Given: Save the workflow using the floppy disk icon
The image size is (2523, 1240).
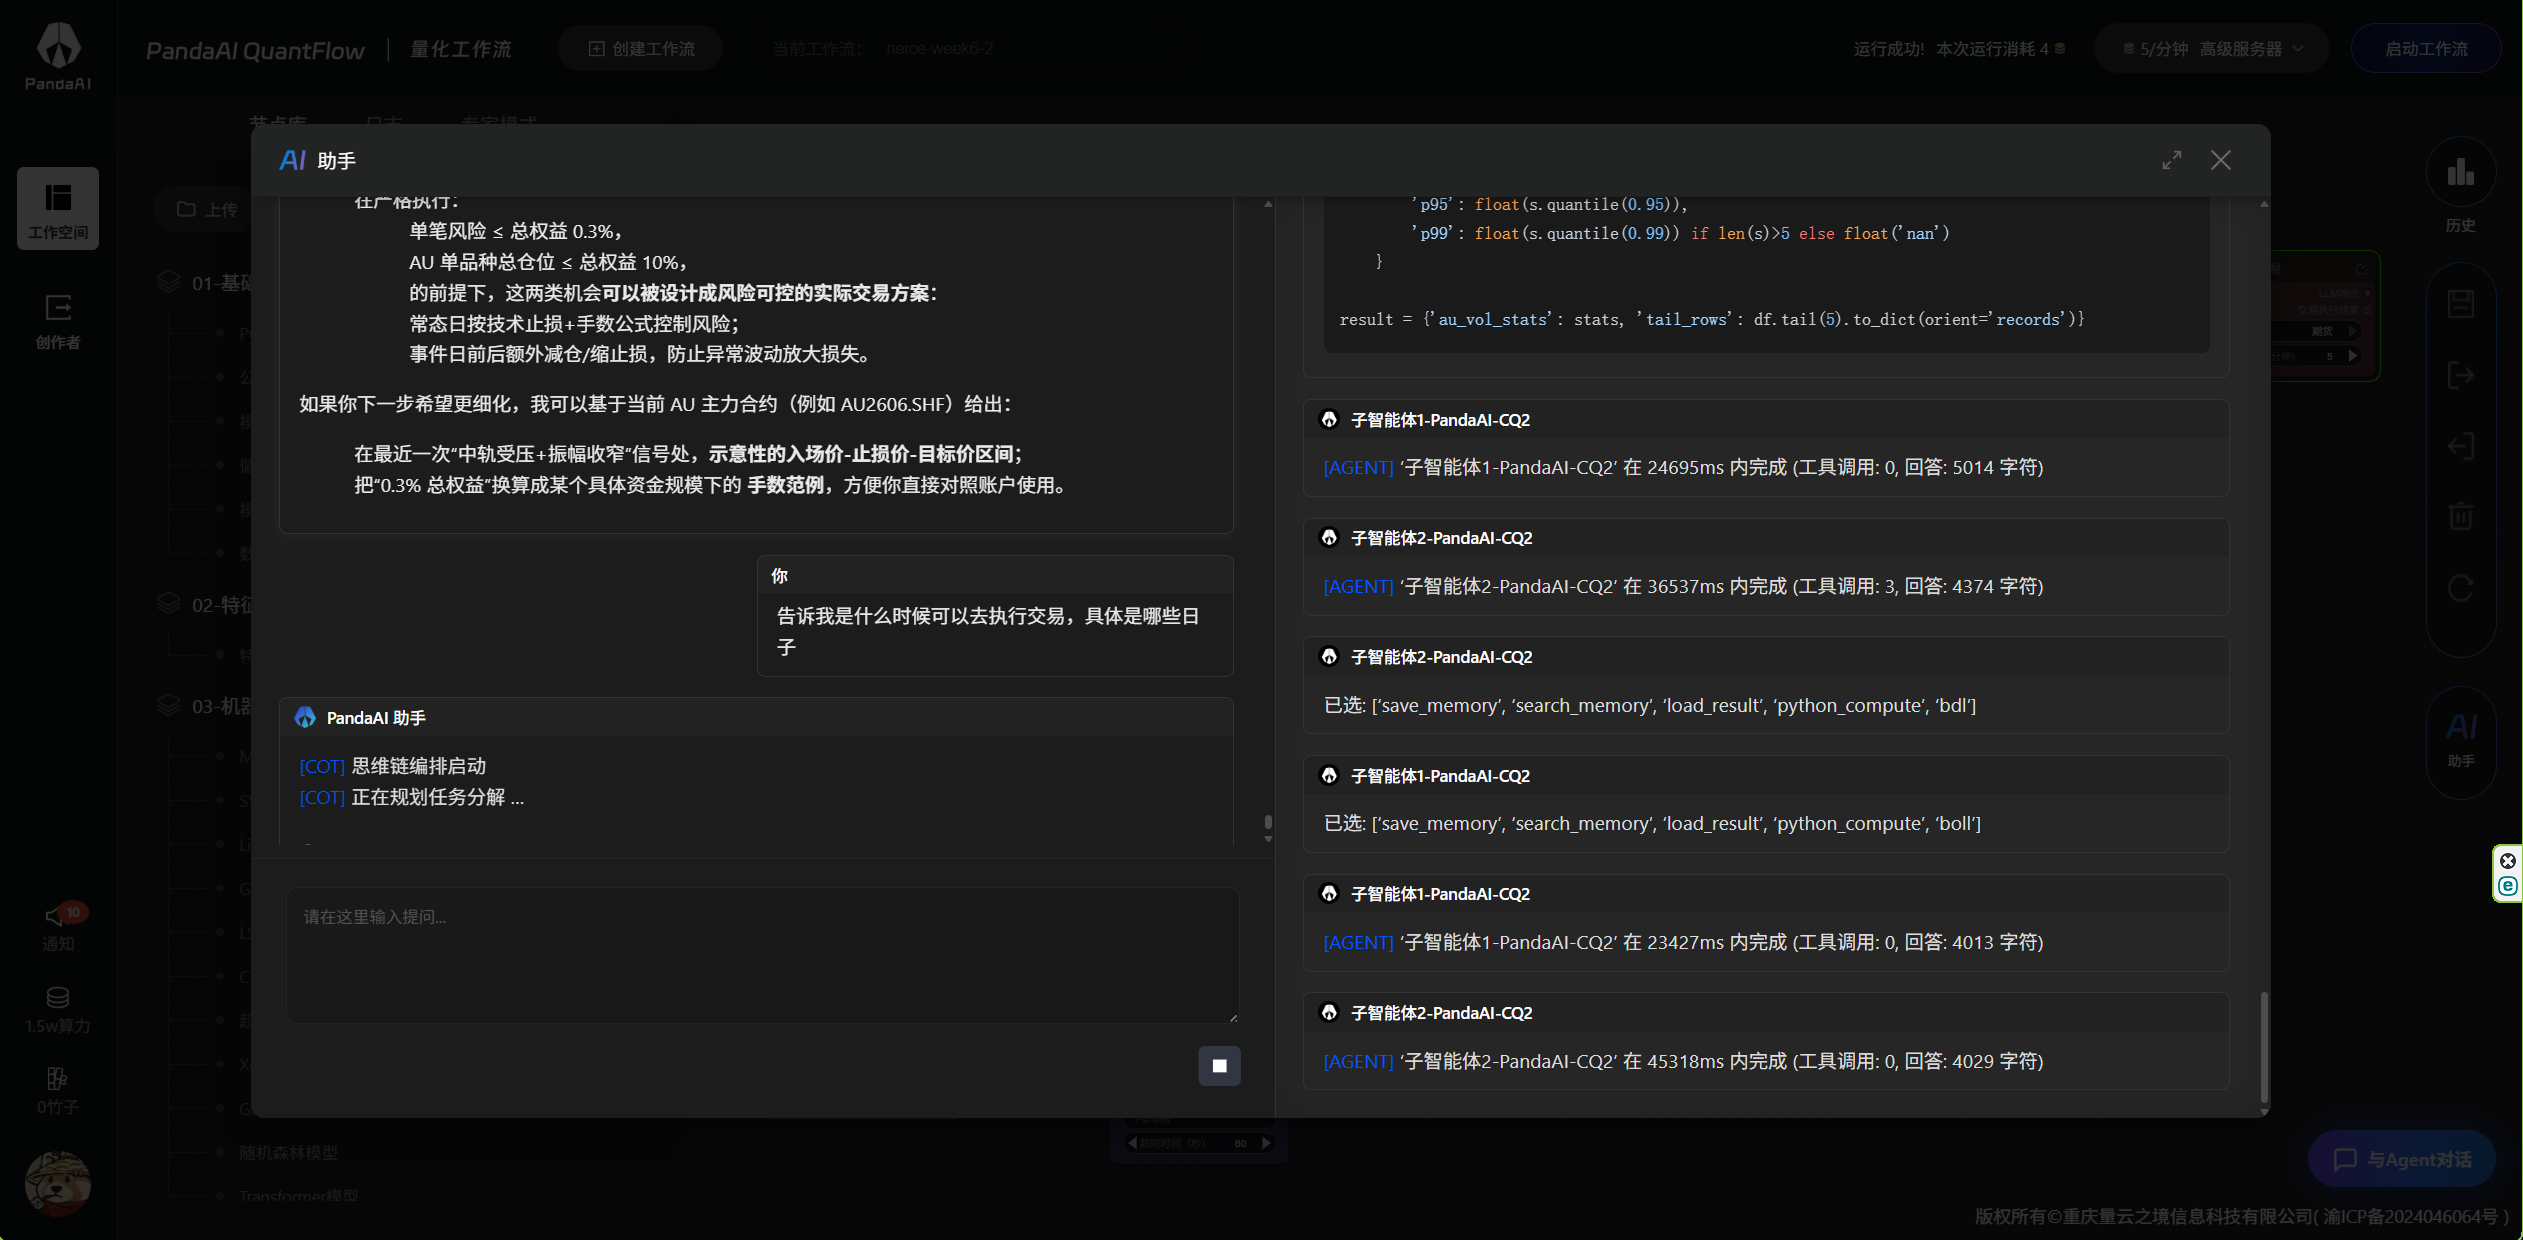Looking at the screenshot, I should (2461, 303).
